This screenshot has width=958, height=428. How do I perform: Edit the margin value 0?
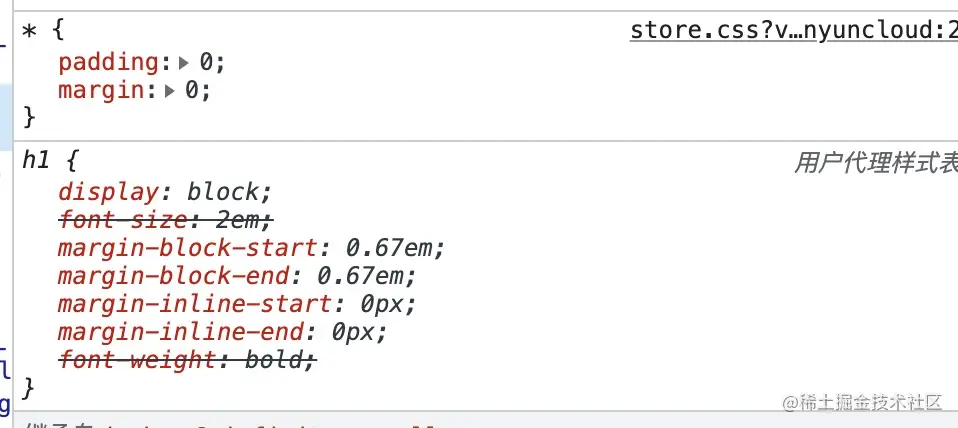[x=192, y=91]
